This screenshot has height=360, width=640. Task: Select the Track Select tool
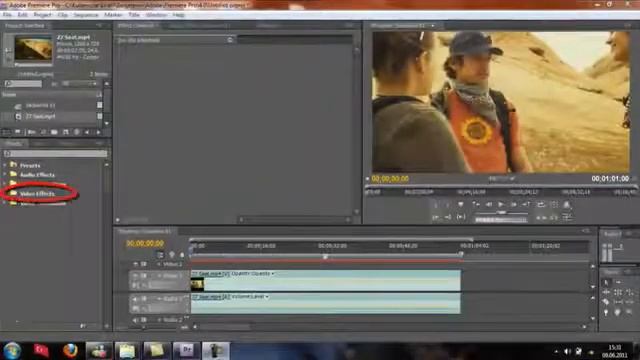pyautogui.click(x=618, y=282)
